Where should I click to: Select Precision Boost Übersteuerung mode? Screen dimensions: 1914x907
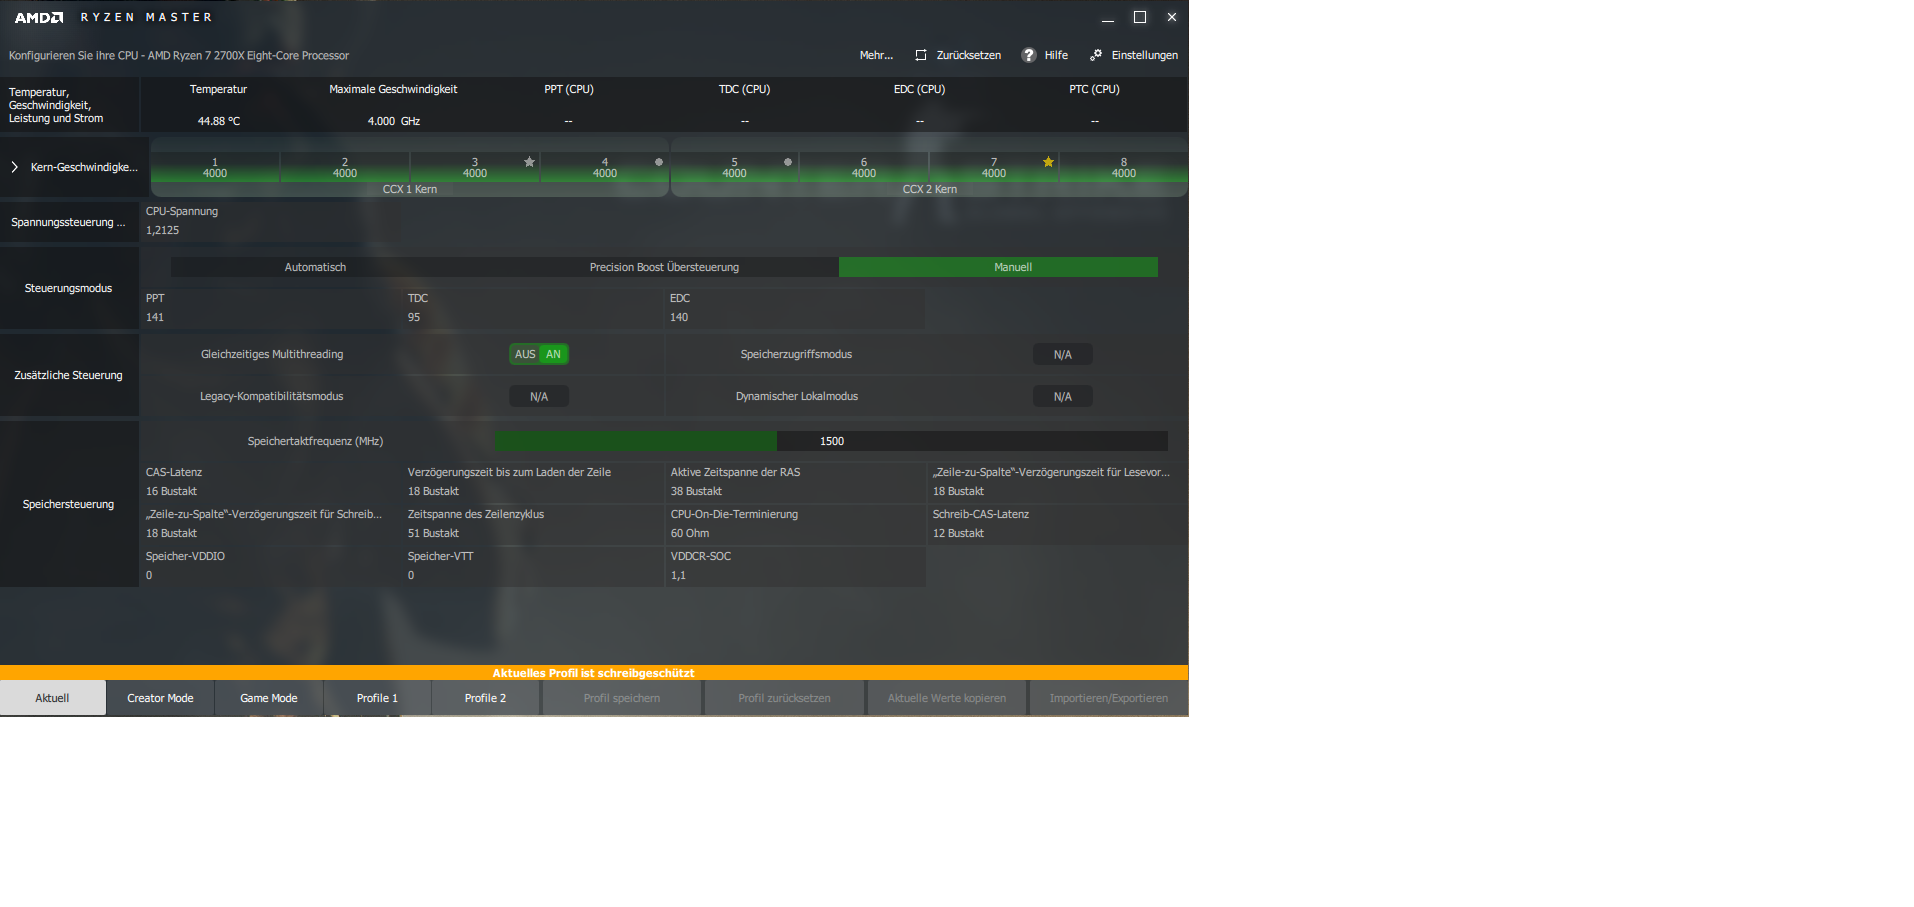point(664,267)
